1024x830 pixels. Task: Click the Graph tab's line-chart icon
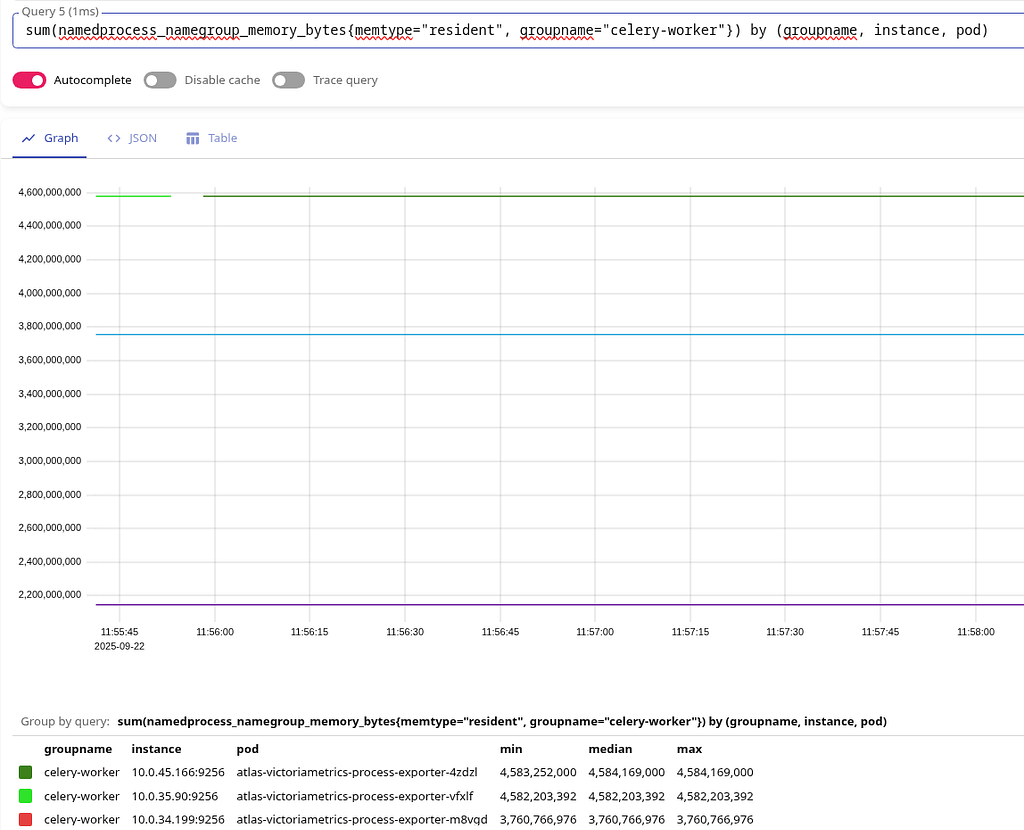(x=28, y=138)
